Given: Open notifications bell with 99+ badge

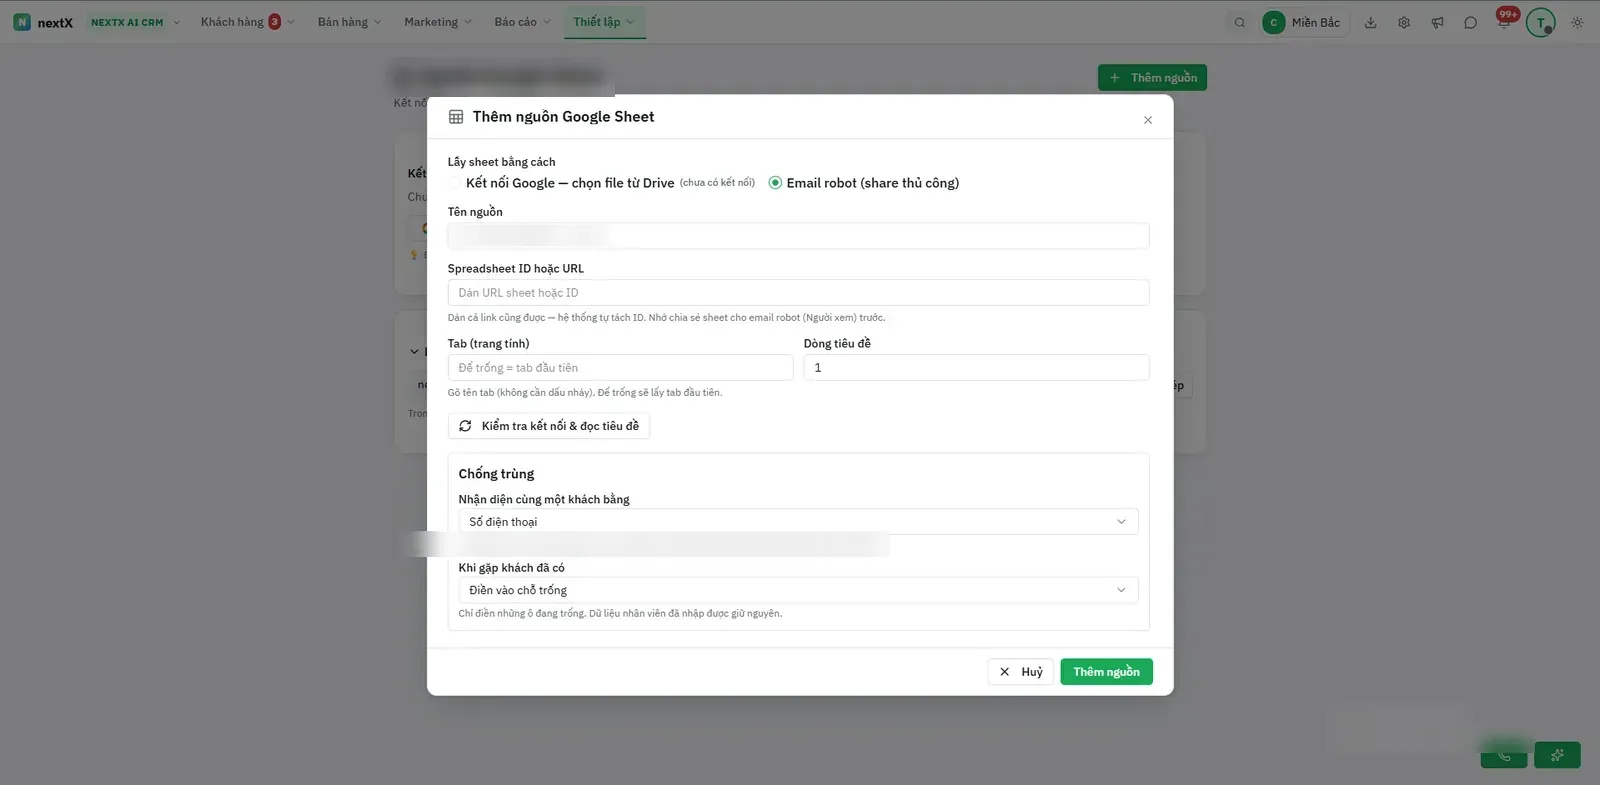Looking at the screenshot, I should [1504, 21].
